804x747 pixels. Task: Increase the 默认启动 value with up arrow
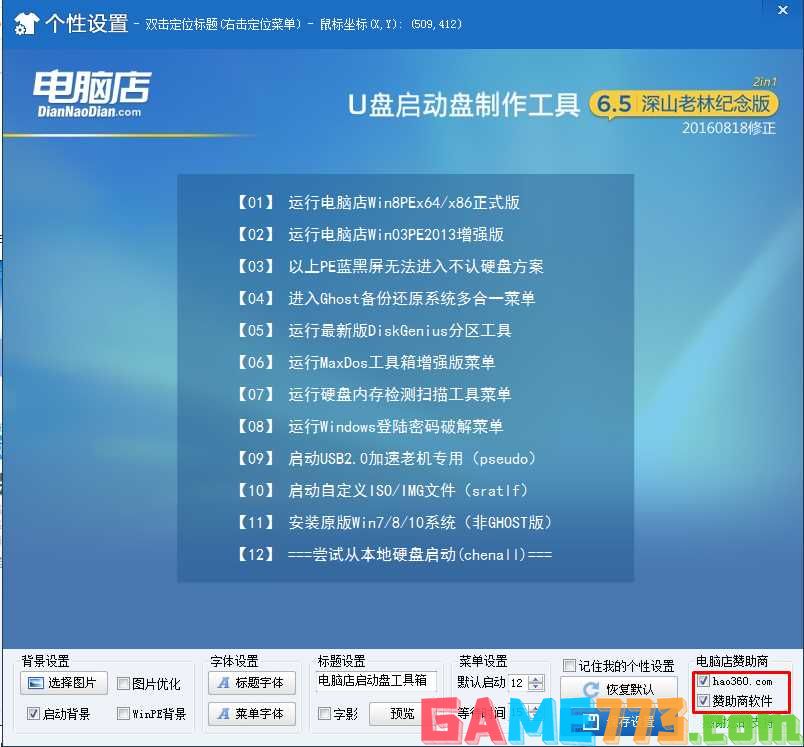point(535,679)
